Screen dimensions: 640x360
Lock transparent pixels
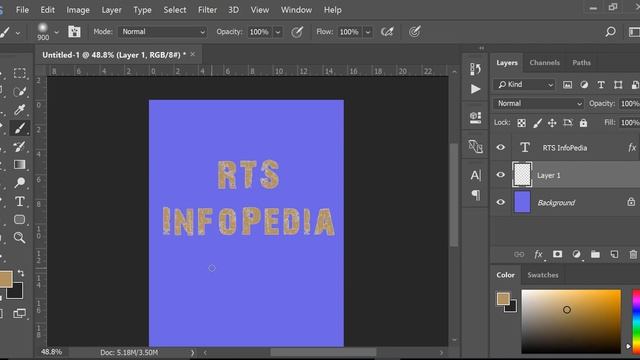click(x=521, y=123)
